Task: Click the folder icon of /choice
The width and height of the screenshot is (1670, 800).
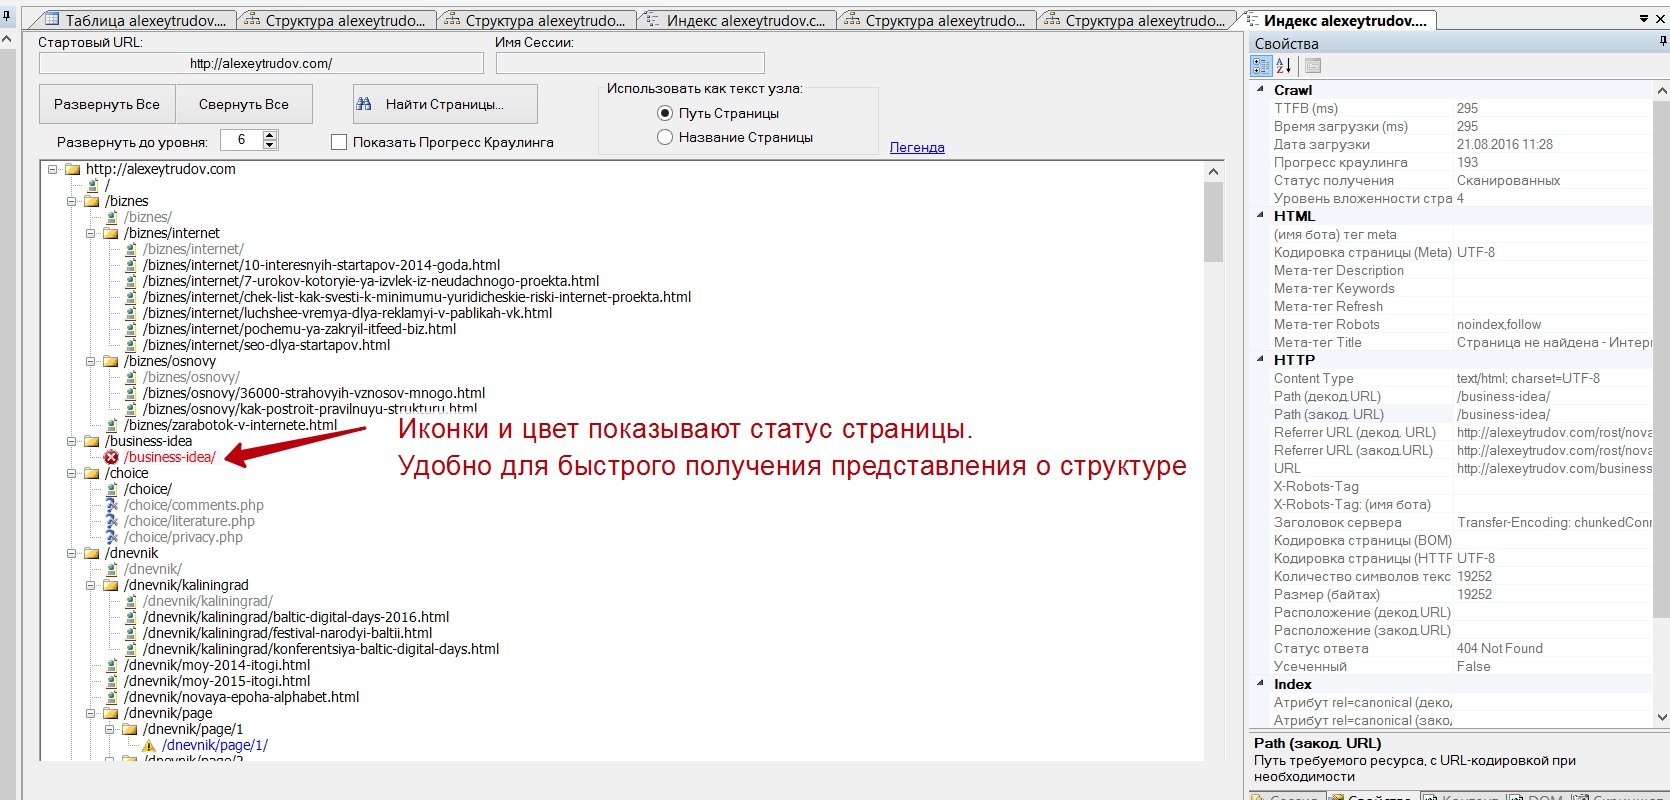Action: click(92, 473)
